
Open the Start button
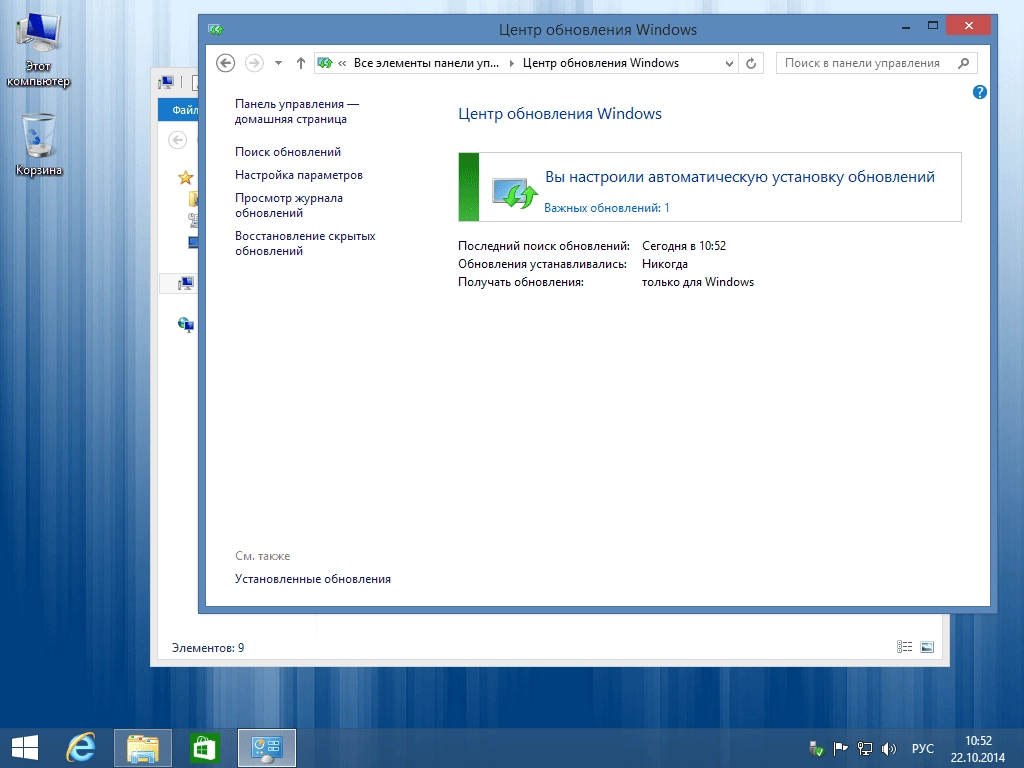coord(25,748)
